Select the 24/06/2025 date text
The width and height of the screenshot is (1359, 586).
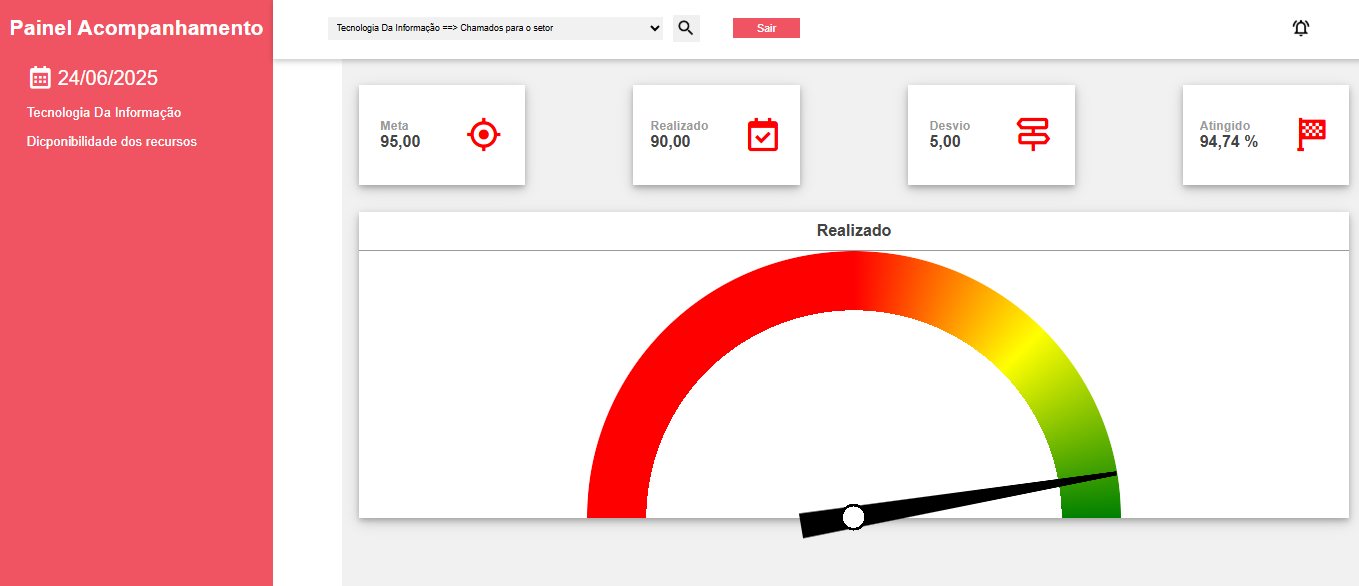[x=107, y=78]
